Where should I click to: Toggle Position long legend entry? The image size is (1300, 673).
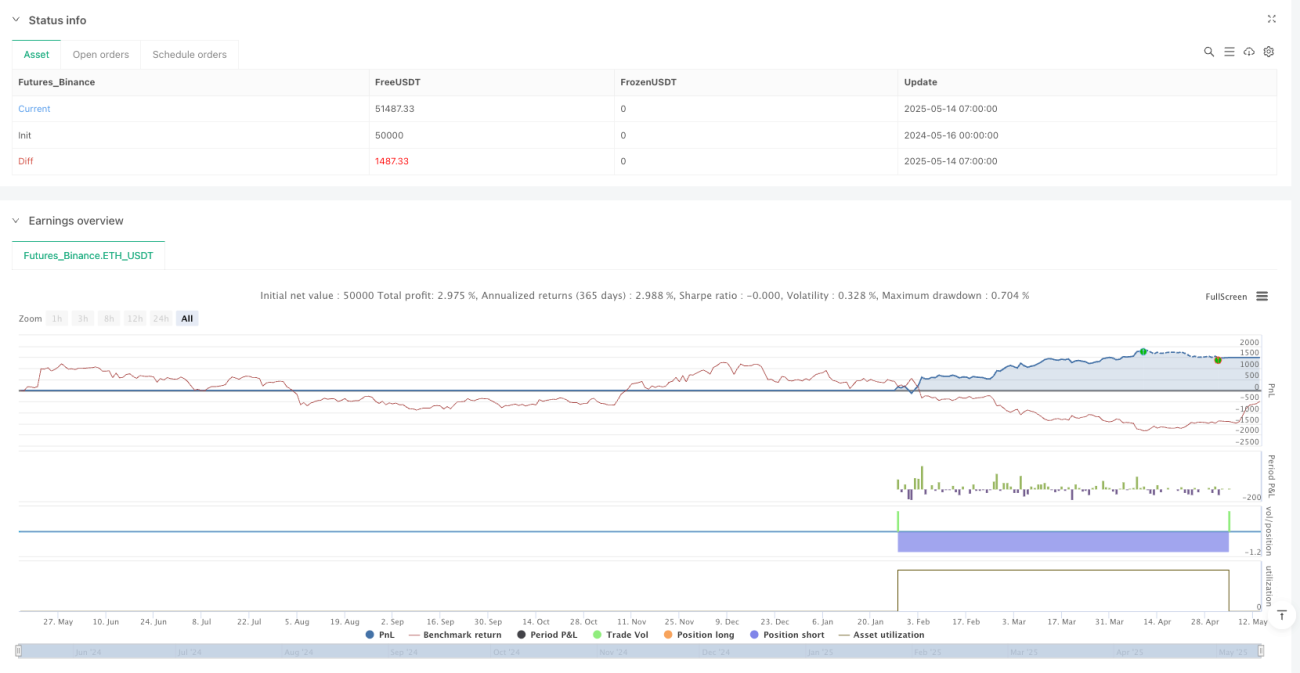tap(701, 635)
